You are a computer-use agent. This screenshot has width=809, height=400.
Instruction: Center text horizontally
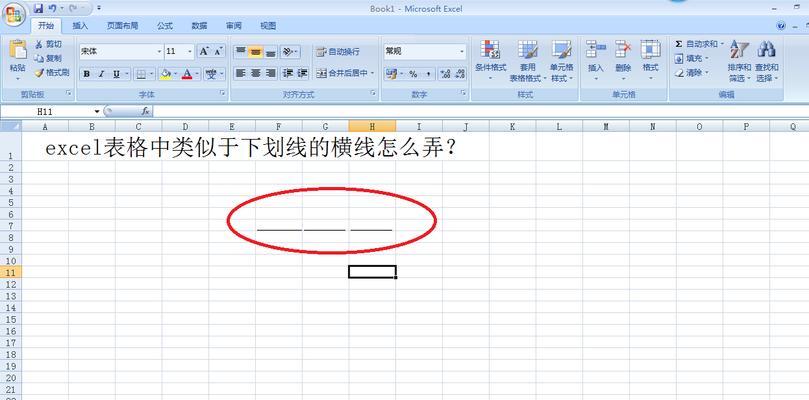[x=255, y=74]
